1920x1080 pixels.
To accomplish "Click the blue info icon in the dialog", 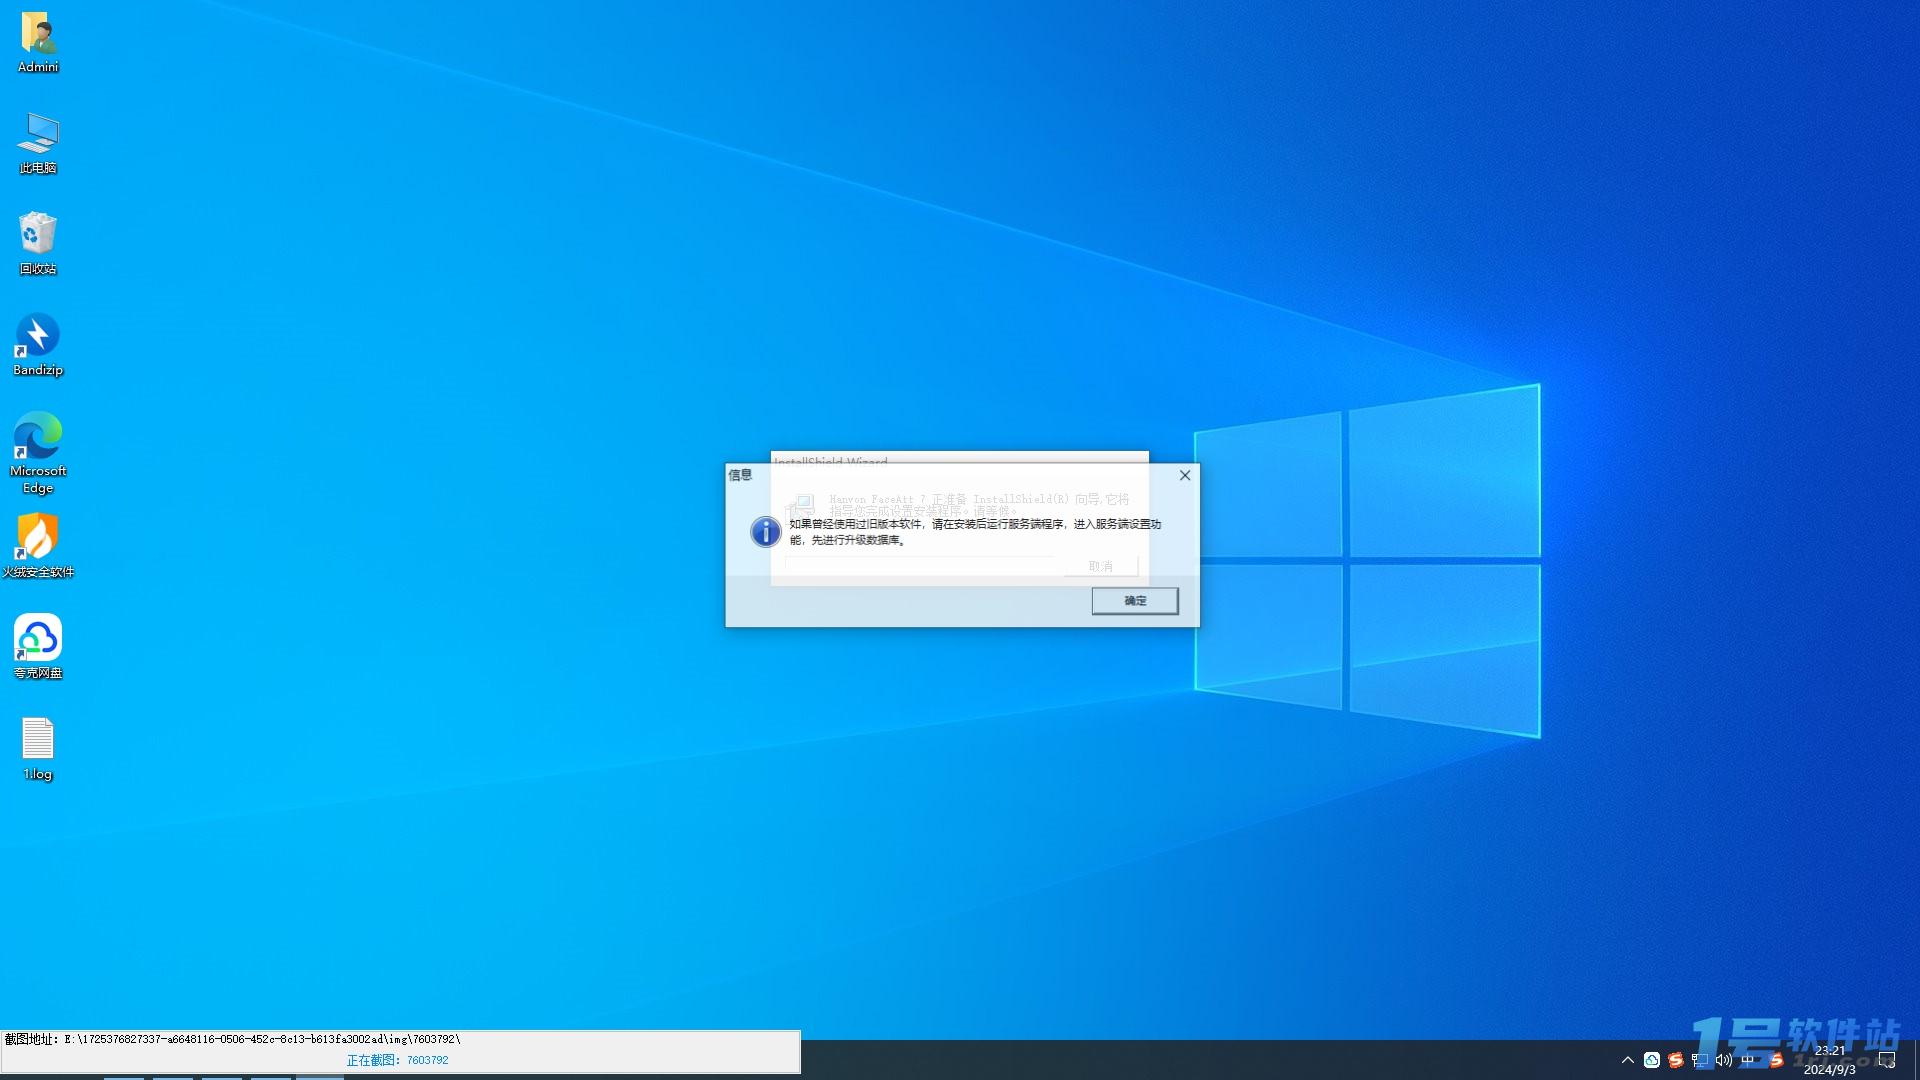I will [x=765, y=531].
